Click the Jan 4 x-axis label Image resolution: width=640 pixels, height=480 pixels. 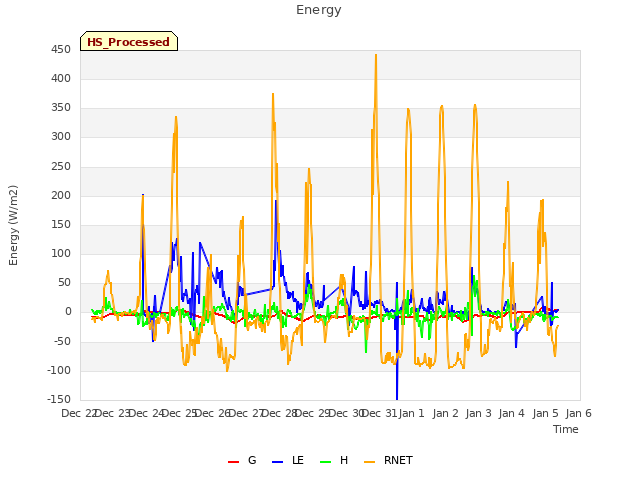pos(512,413)
